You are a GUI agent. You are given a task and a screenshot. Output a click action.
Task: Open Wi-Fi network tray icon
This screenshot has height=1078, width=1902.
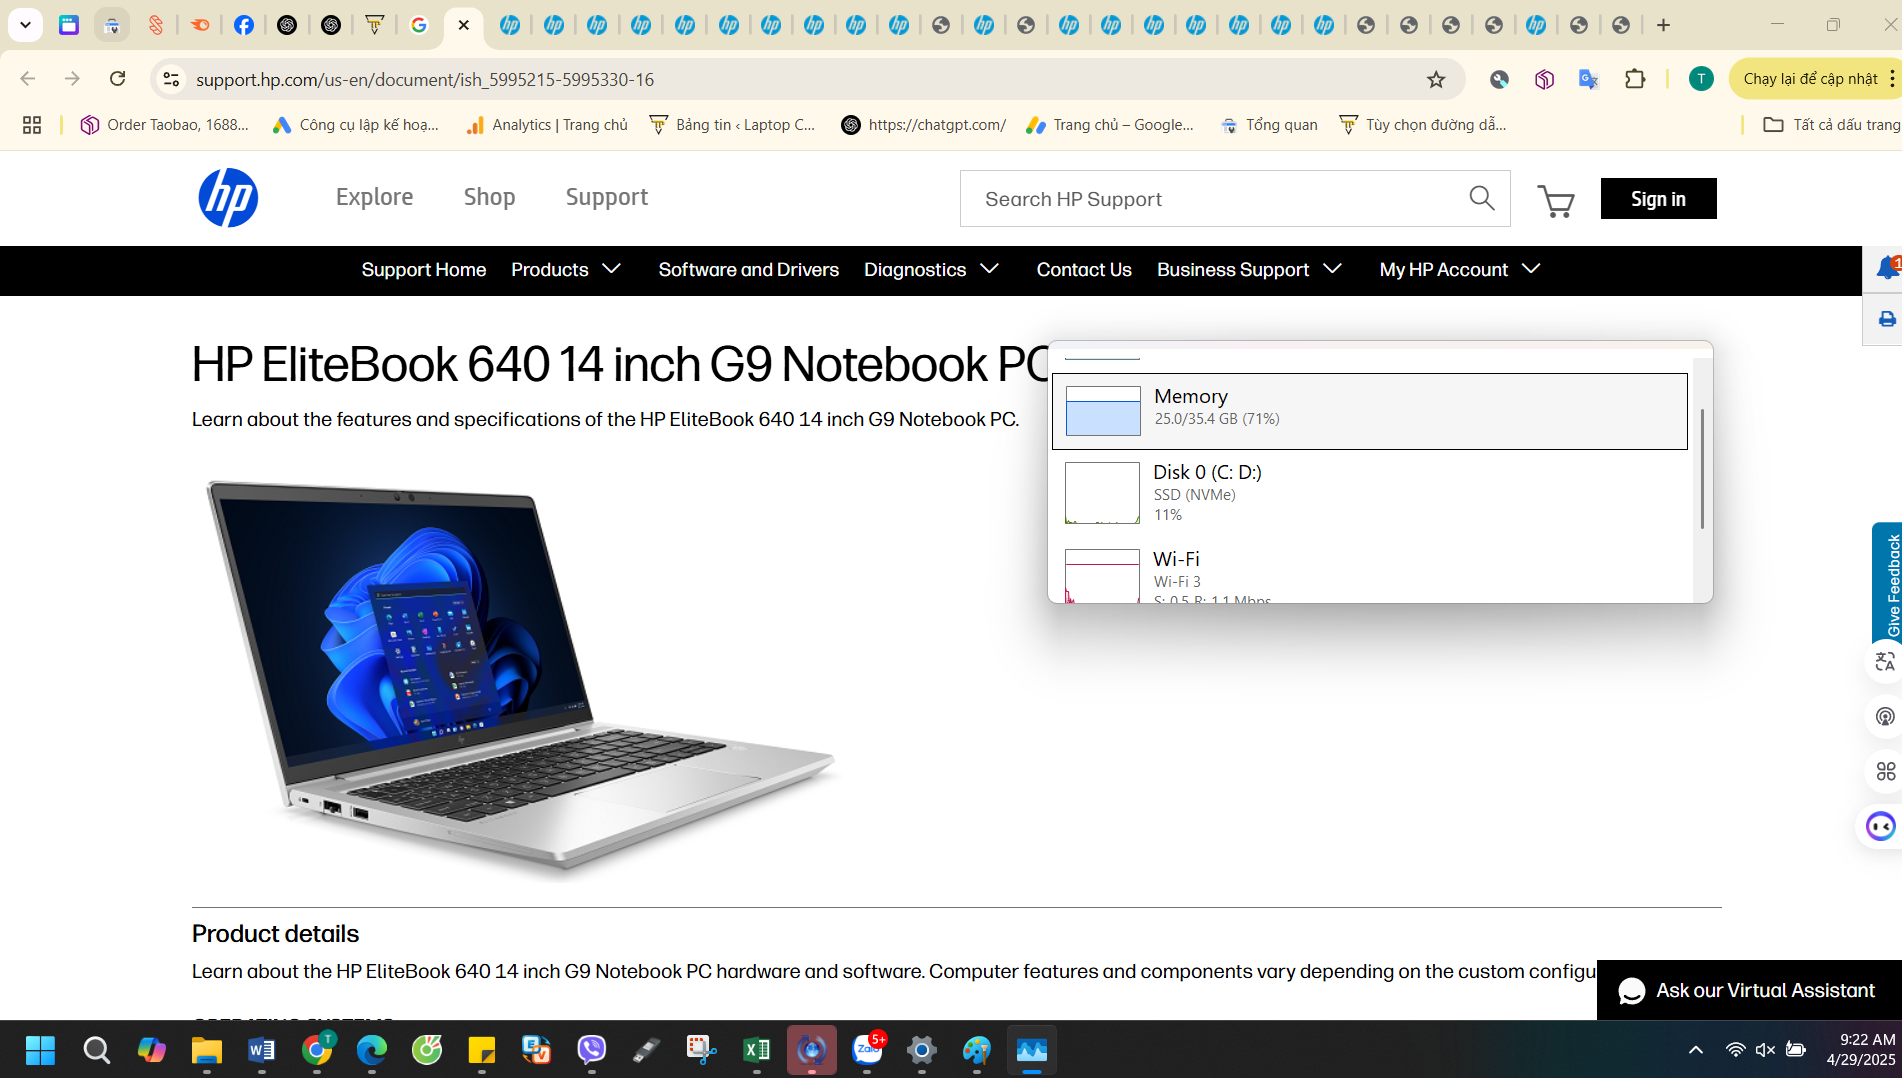pos(1735,1050)
